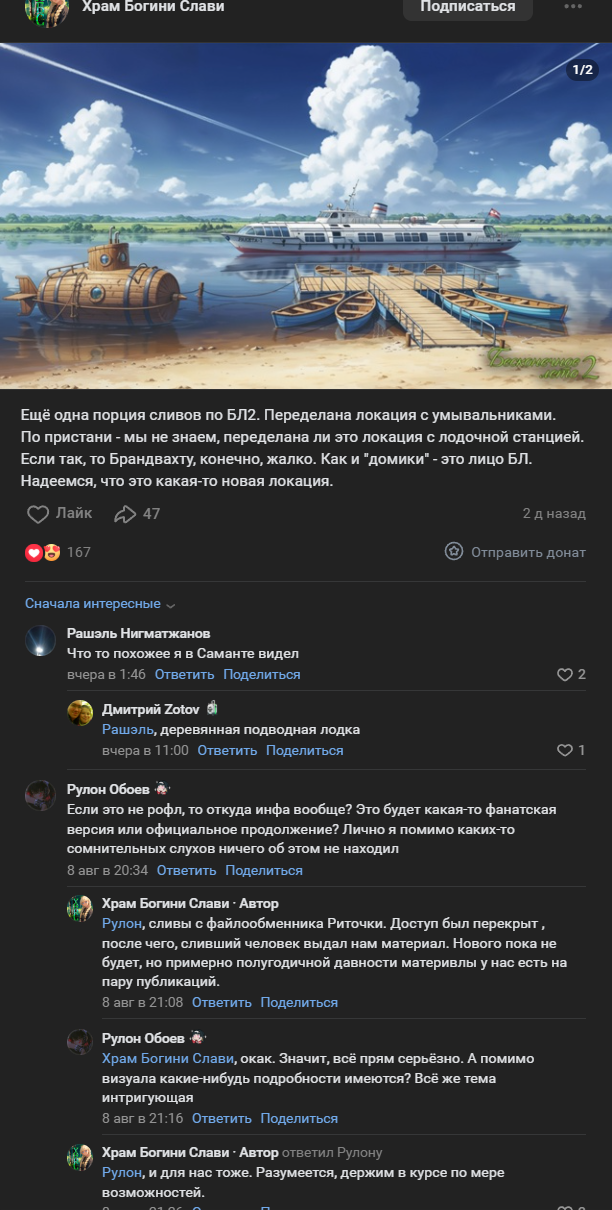Image resolution: width=612 pixels, height=1210 pixels.
Task: Click the reaction emojis next to 167
Action: pos(43,552)
